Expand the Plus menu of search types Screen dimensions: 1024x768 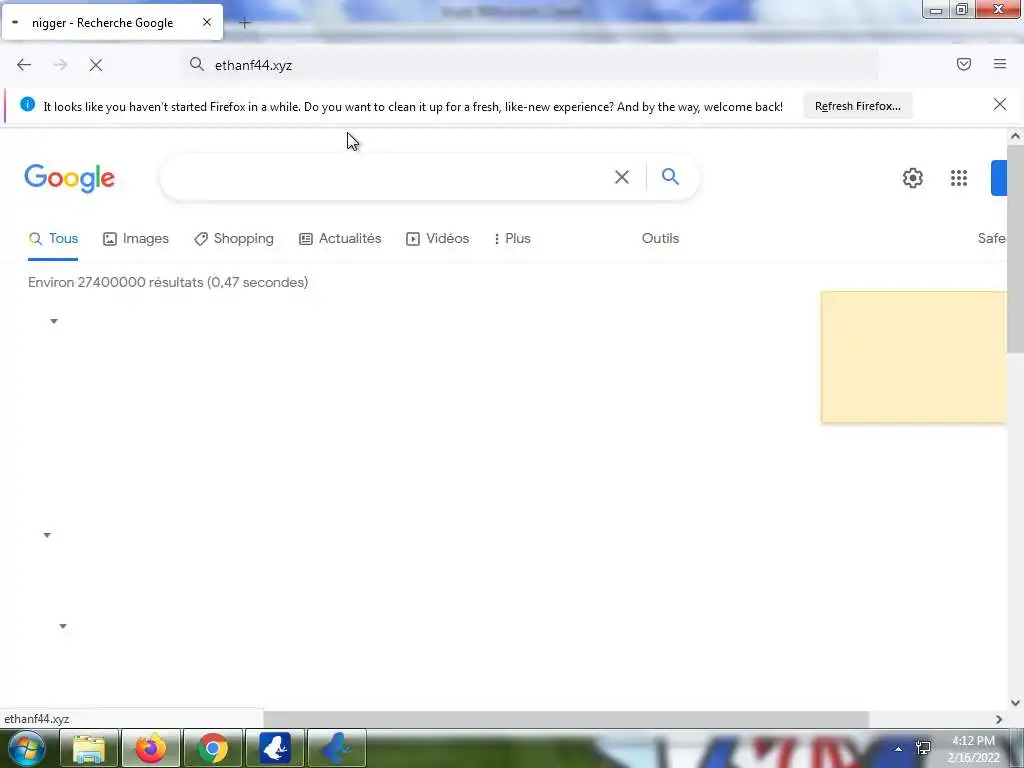[512, 238]
